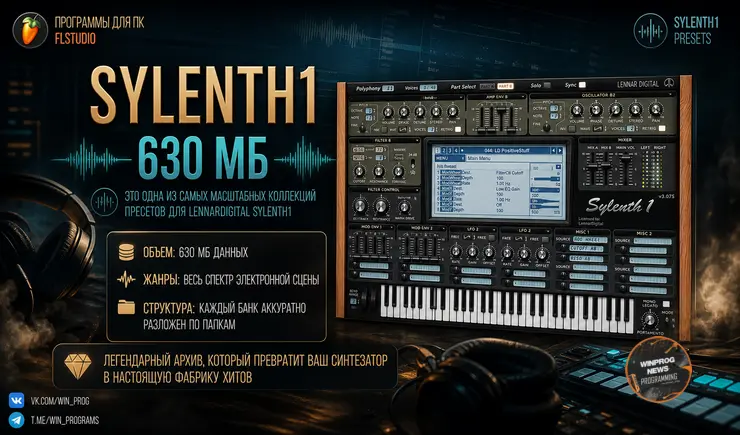Click the Winprog News round badge
This screenshot has height=435, width=740.
[658, 369]
